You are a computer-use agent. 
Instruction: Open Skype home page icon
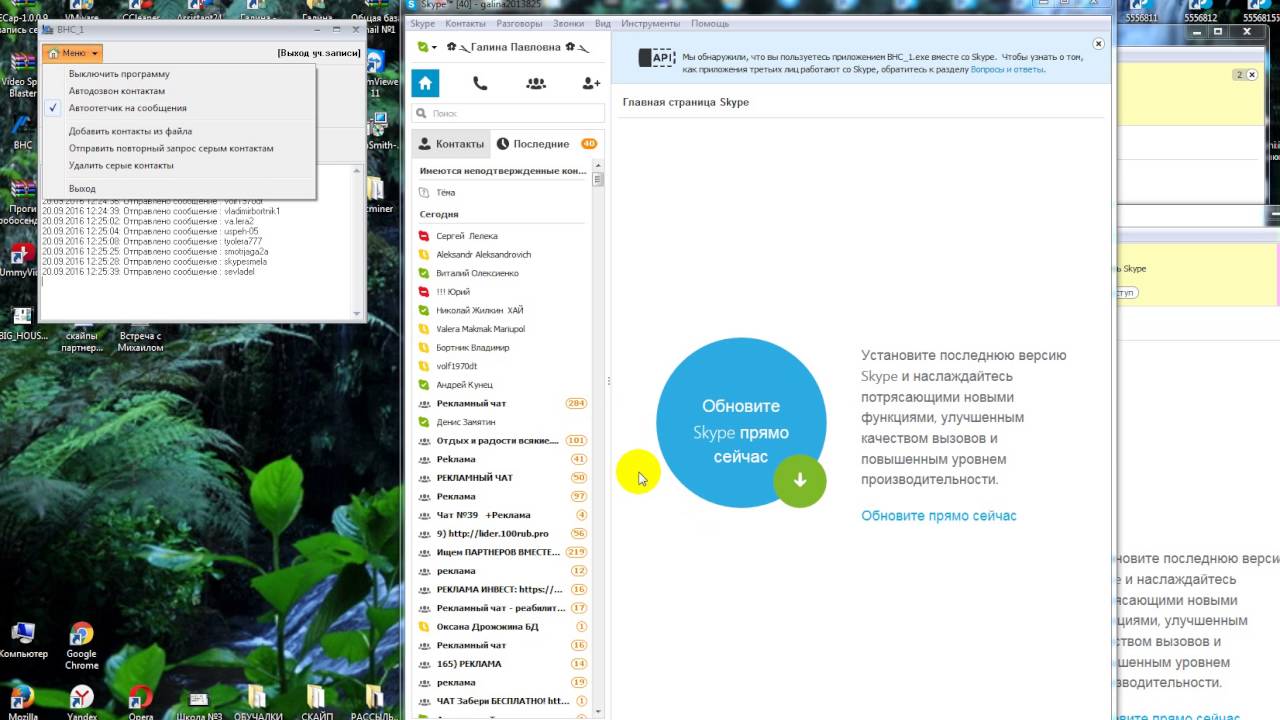425,84
